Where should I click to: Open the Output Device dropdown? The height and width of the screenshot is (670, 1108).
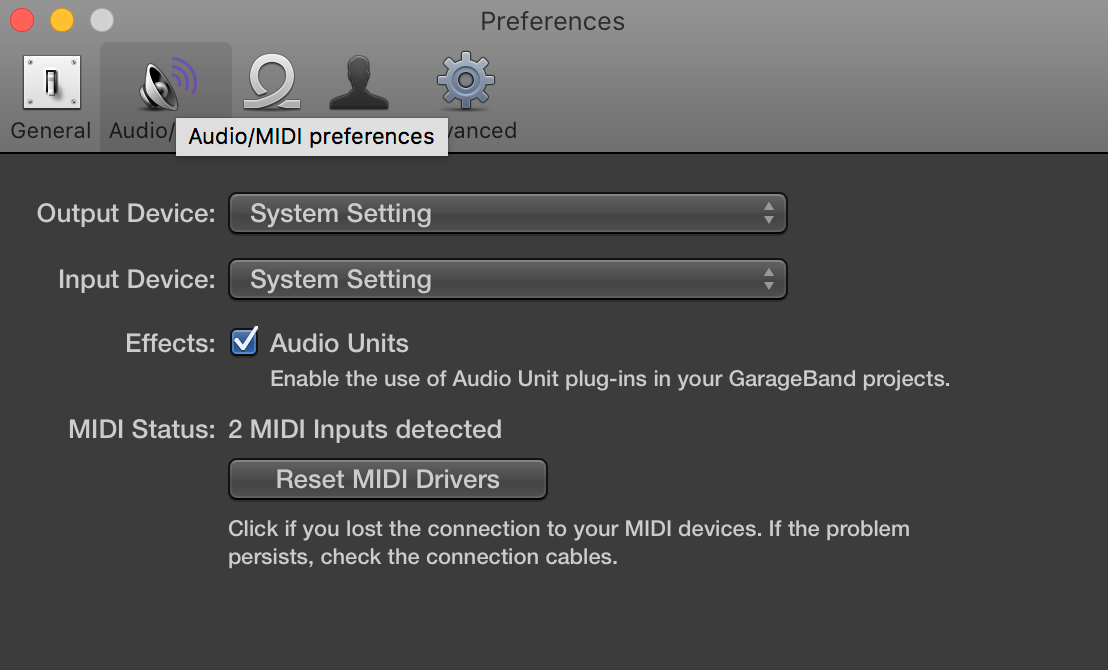coord(507,214)
